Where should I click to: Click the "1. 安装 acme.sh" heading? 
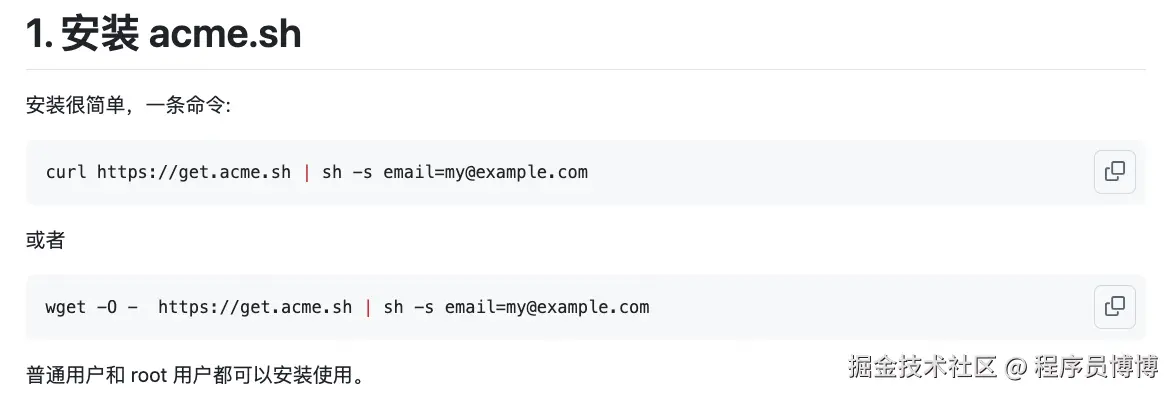coord(164,34)
